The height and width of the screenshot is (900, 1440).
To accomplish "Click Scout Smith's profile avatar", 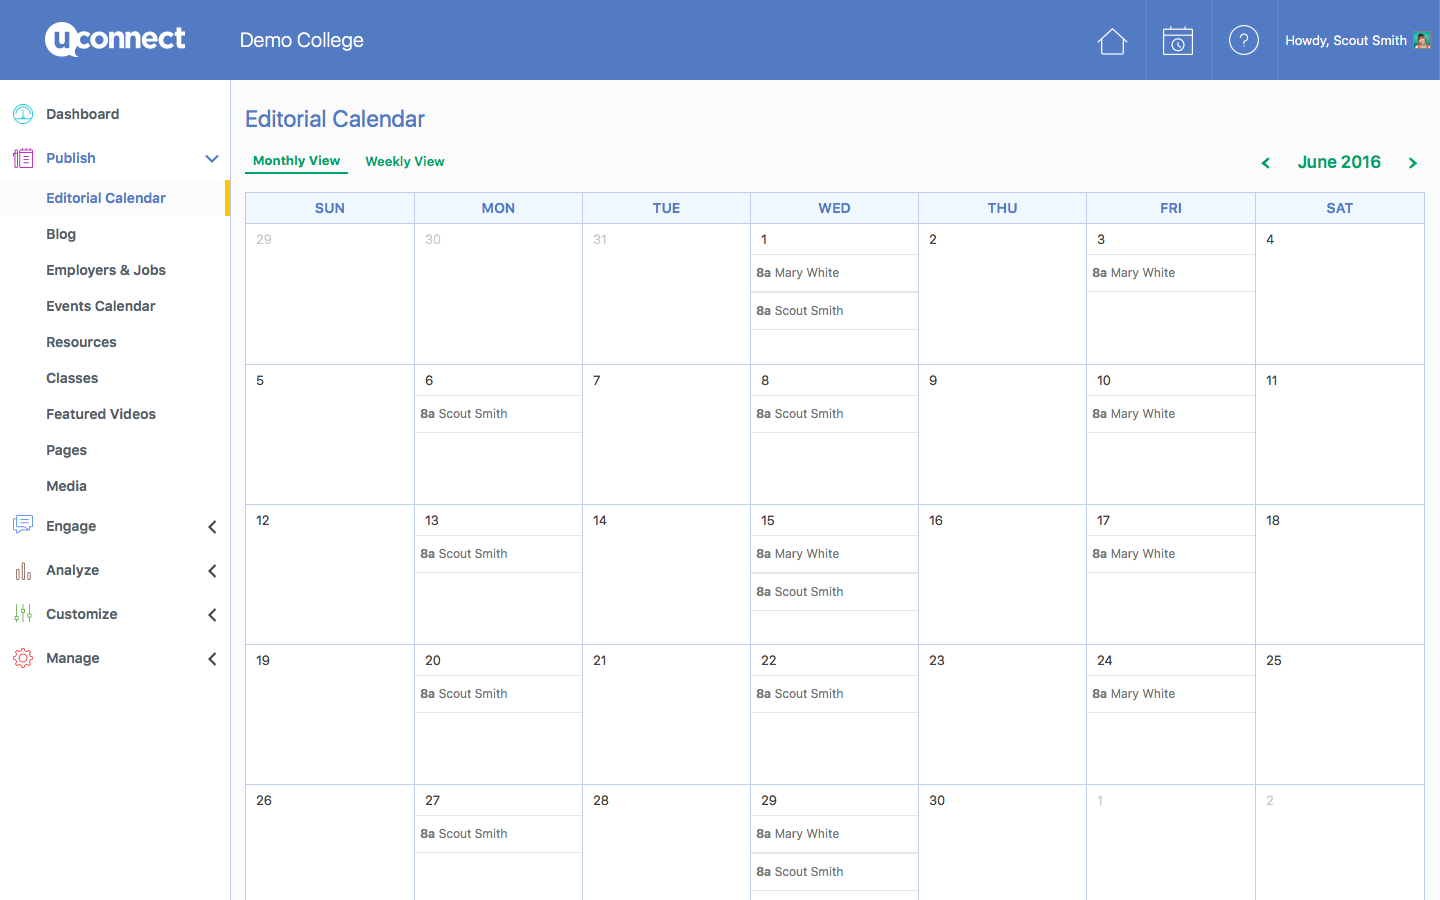I will pyautogui.click(x=1421, y=41).
